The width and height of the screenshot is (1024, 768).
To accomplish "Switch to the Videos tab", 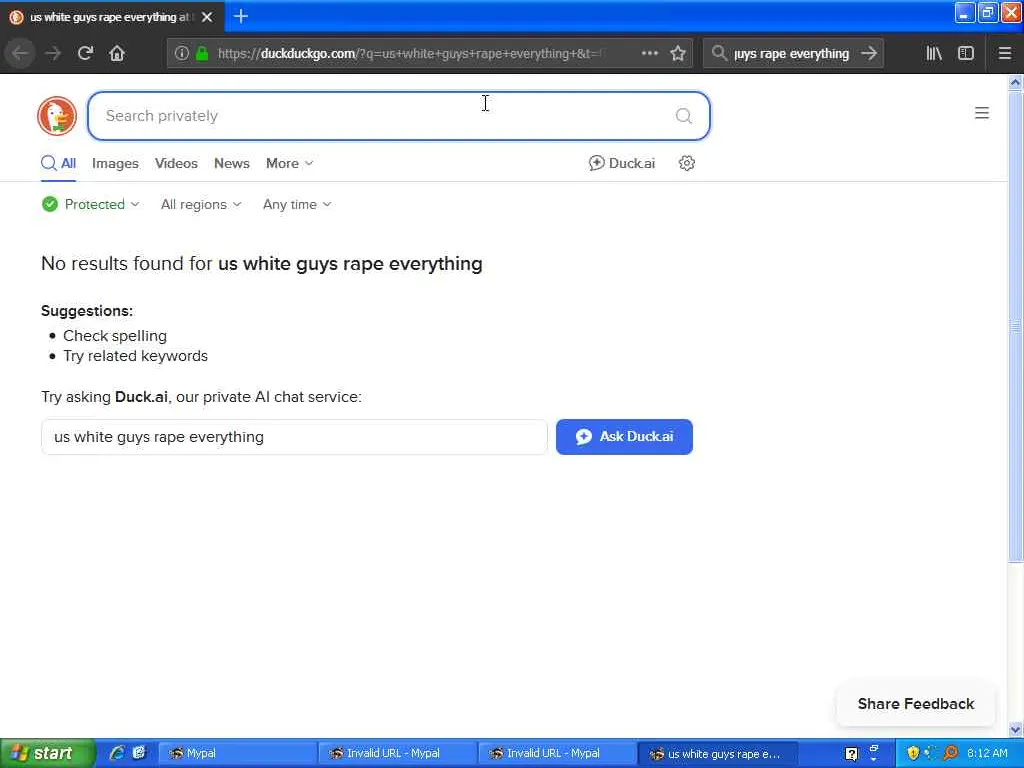I will point(176,163).
